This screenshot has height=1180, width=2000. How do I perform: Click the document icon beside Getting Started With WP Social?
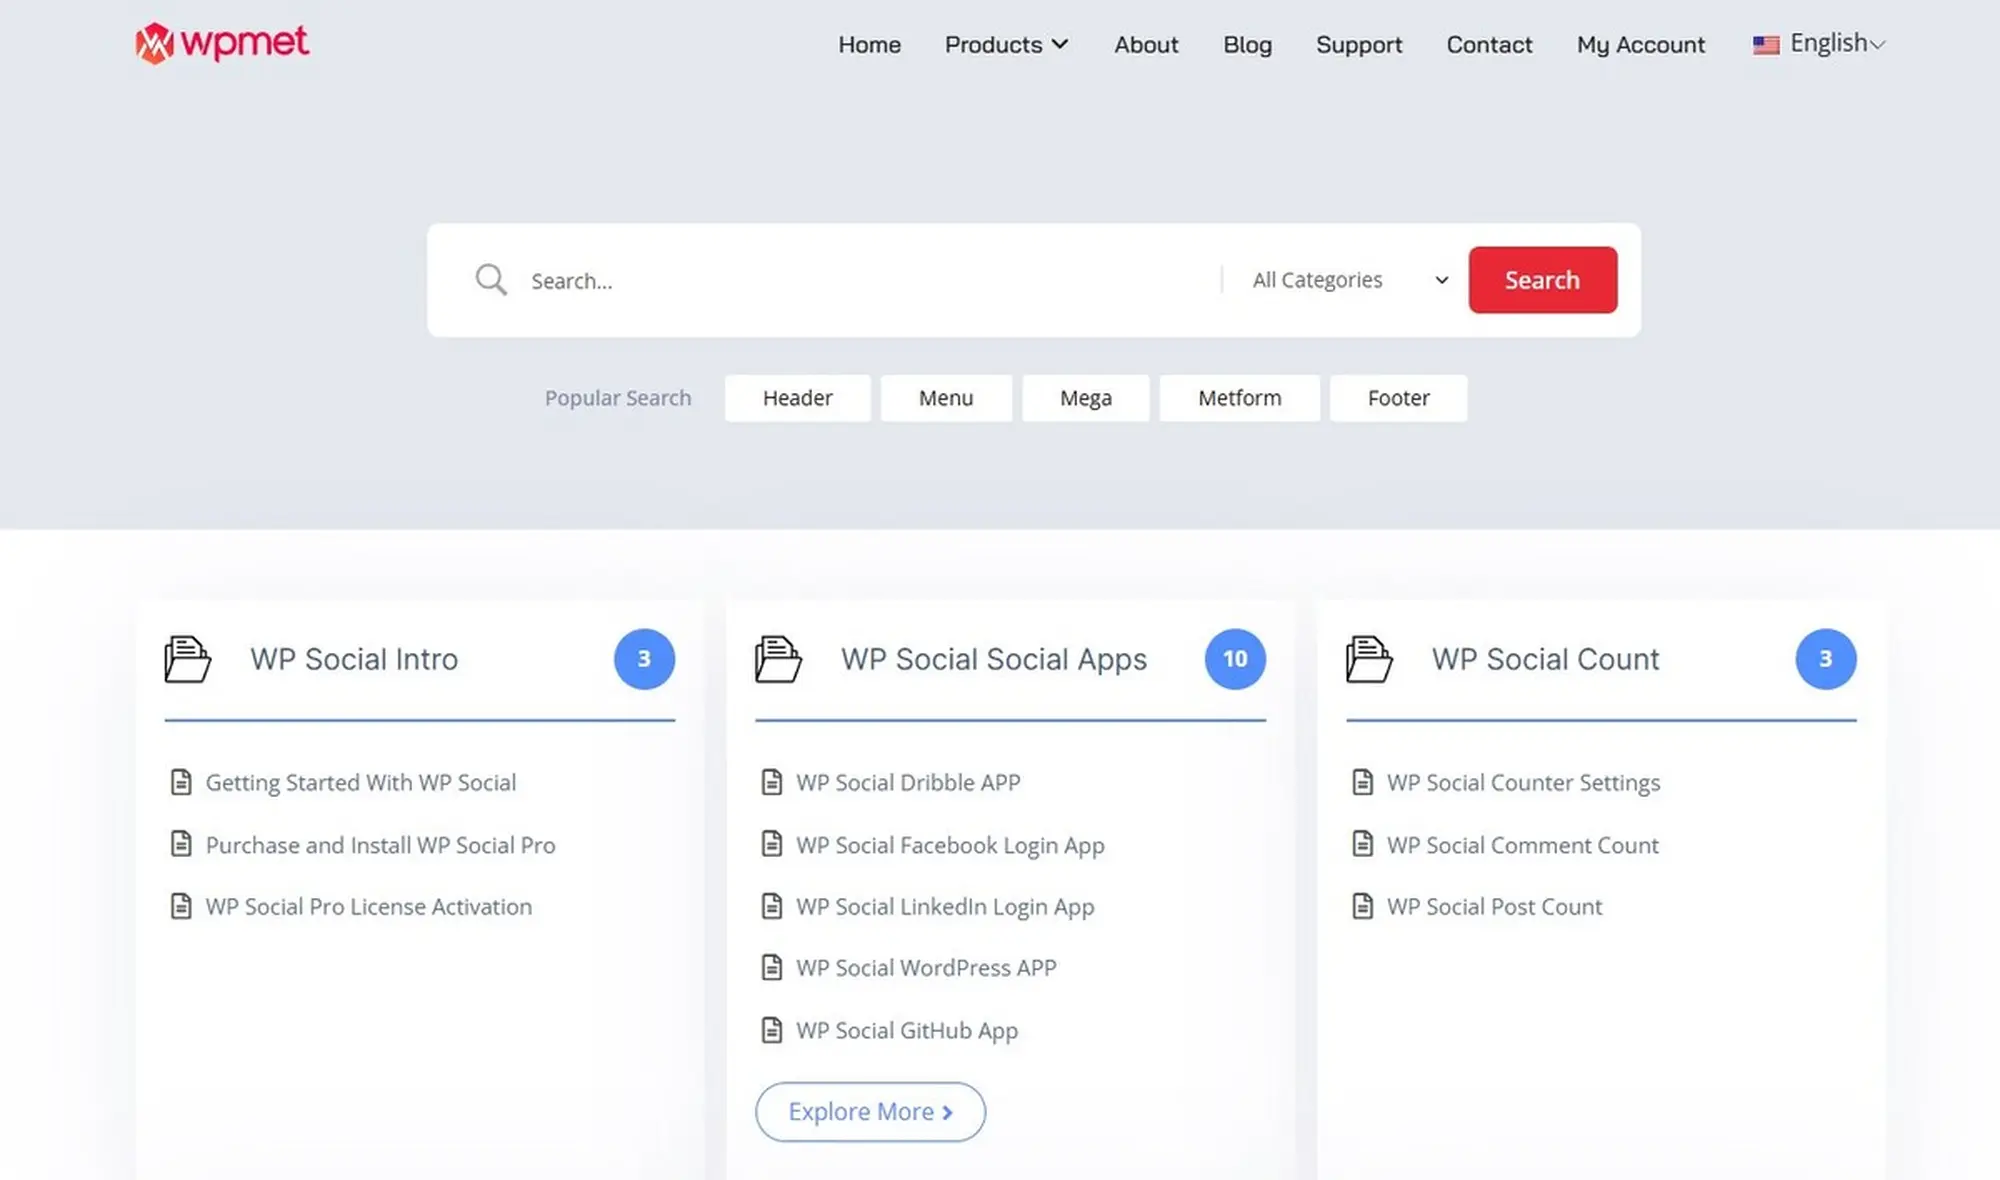click(x=181, y=782)
